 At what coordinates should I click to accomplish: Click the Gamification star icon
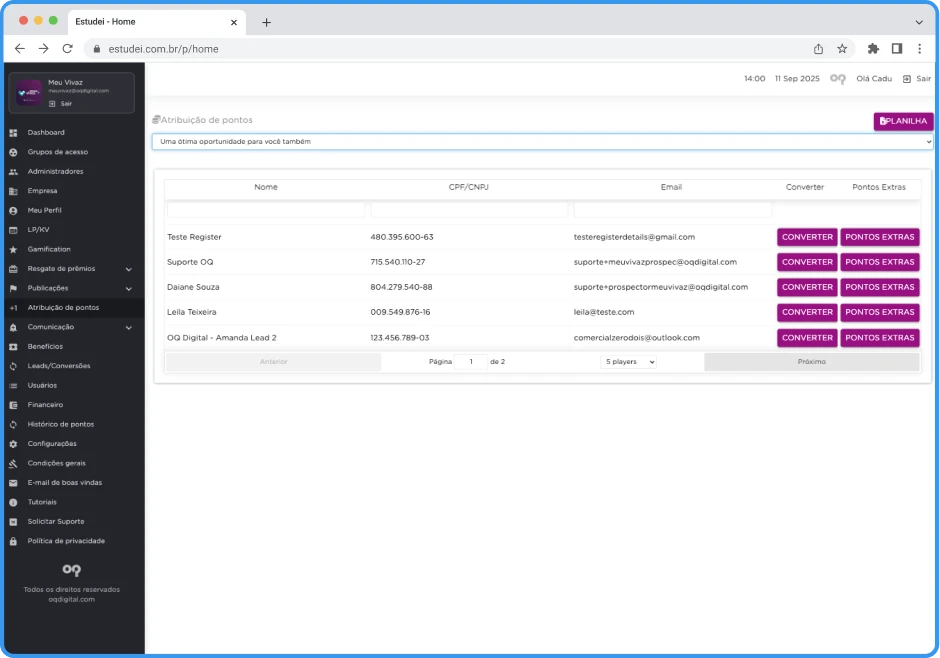[13, 249]
